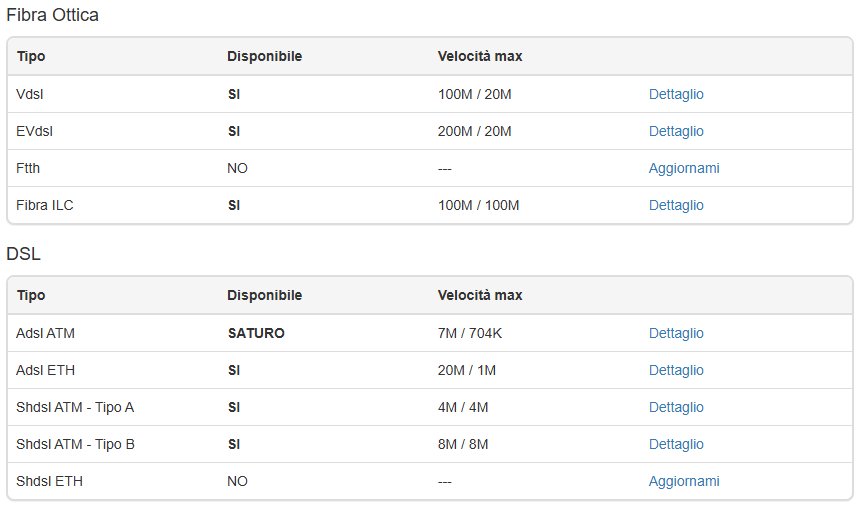The width and height of the screenshot is (863, 513).
Task: Open Dettaglio link for EVdsl row
Action: [x=676, y=131]
